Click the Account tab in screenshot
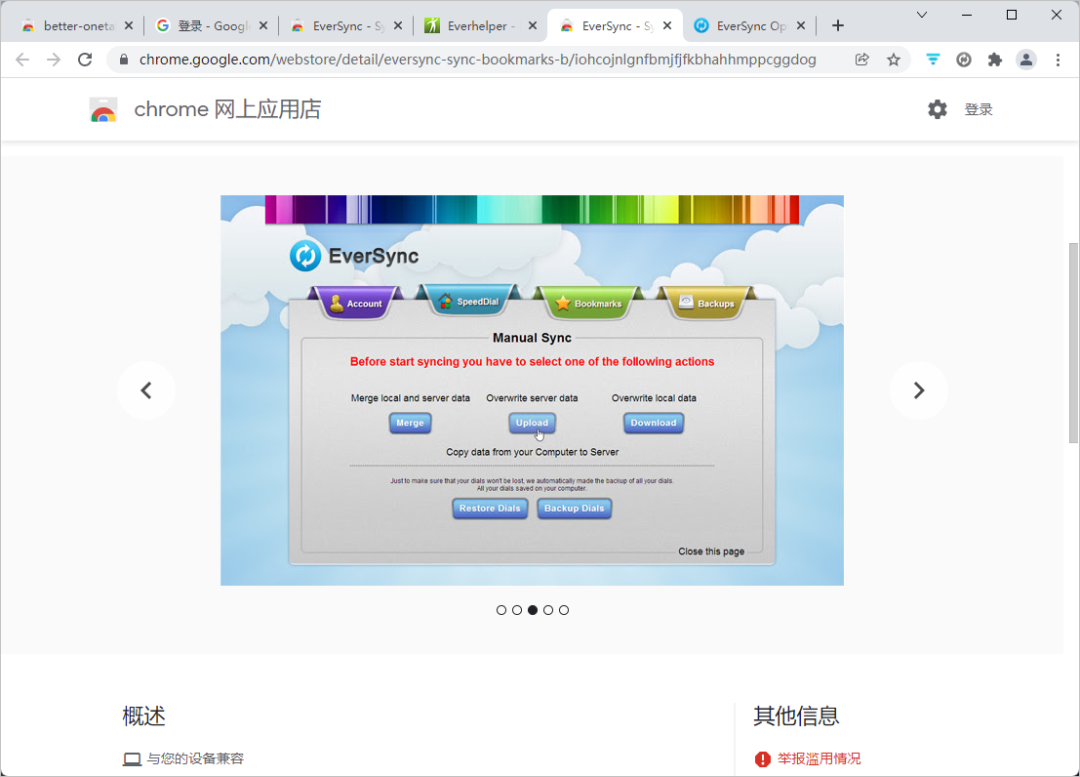Screen dimensions: 1080x777 (x=355, y=303)
